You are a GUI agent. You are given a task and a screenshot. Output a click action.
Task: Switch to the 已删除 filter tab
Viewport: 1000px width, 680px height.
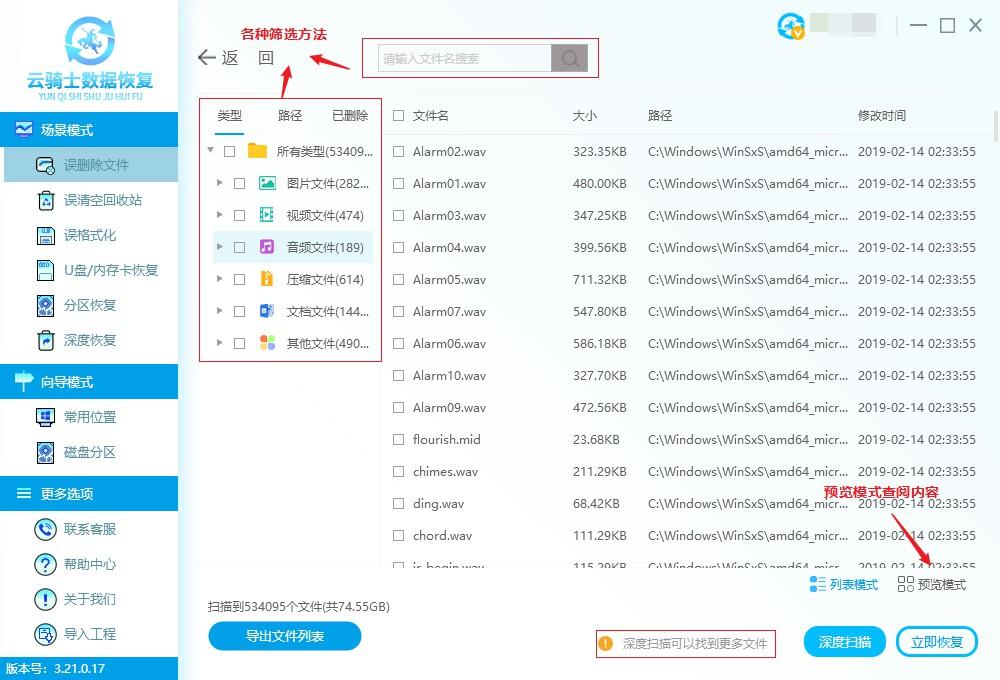tap(350, 115)
